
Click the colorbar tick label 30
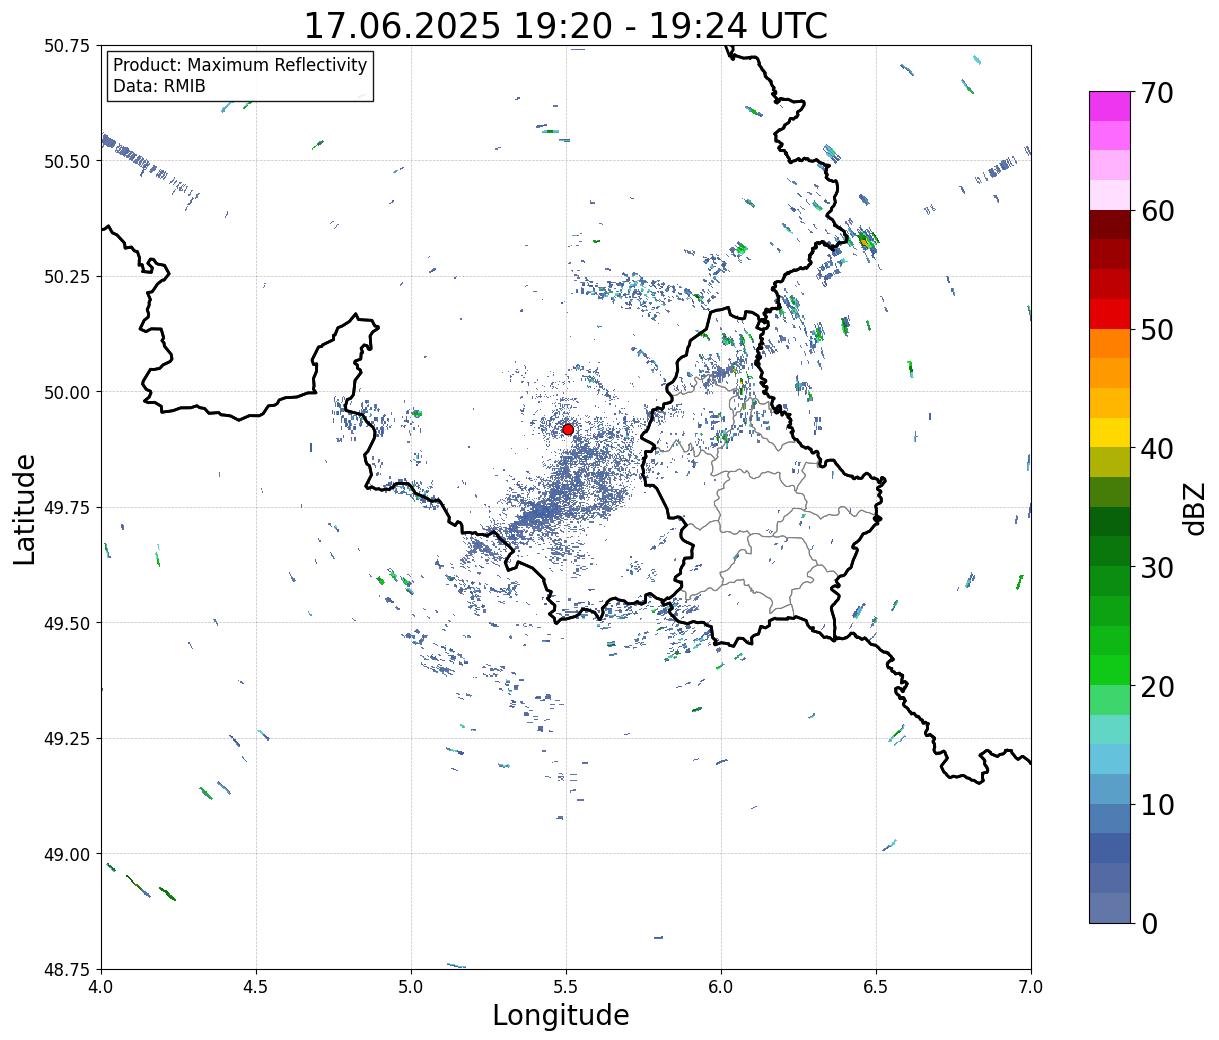(1157, 567)
